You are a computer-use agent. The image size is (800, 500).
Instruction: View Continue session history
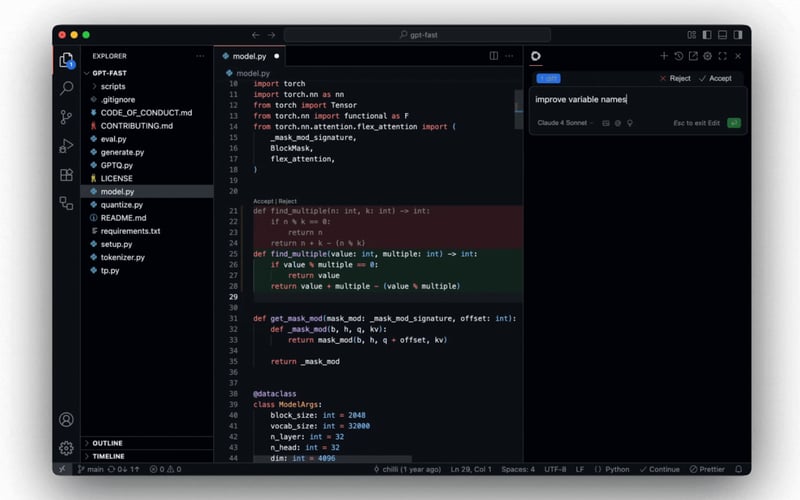pyautogui.click(x=679, y=56)
